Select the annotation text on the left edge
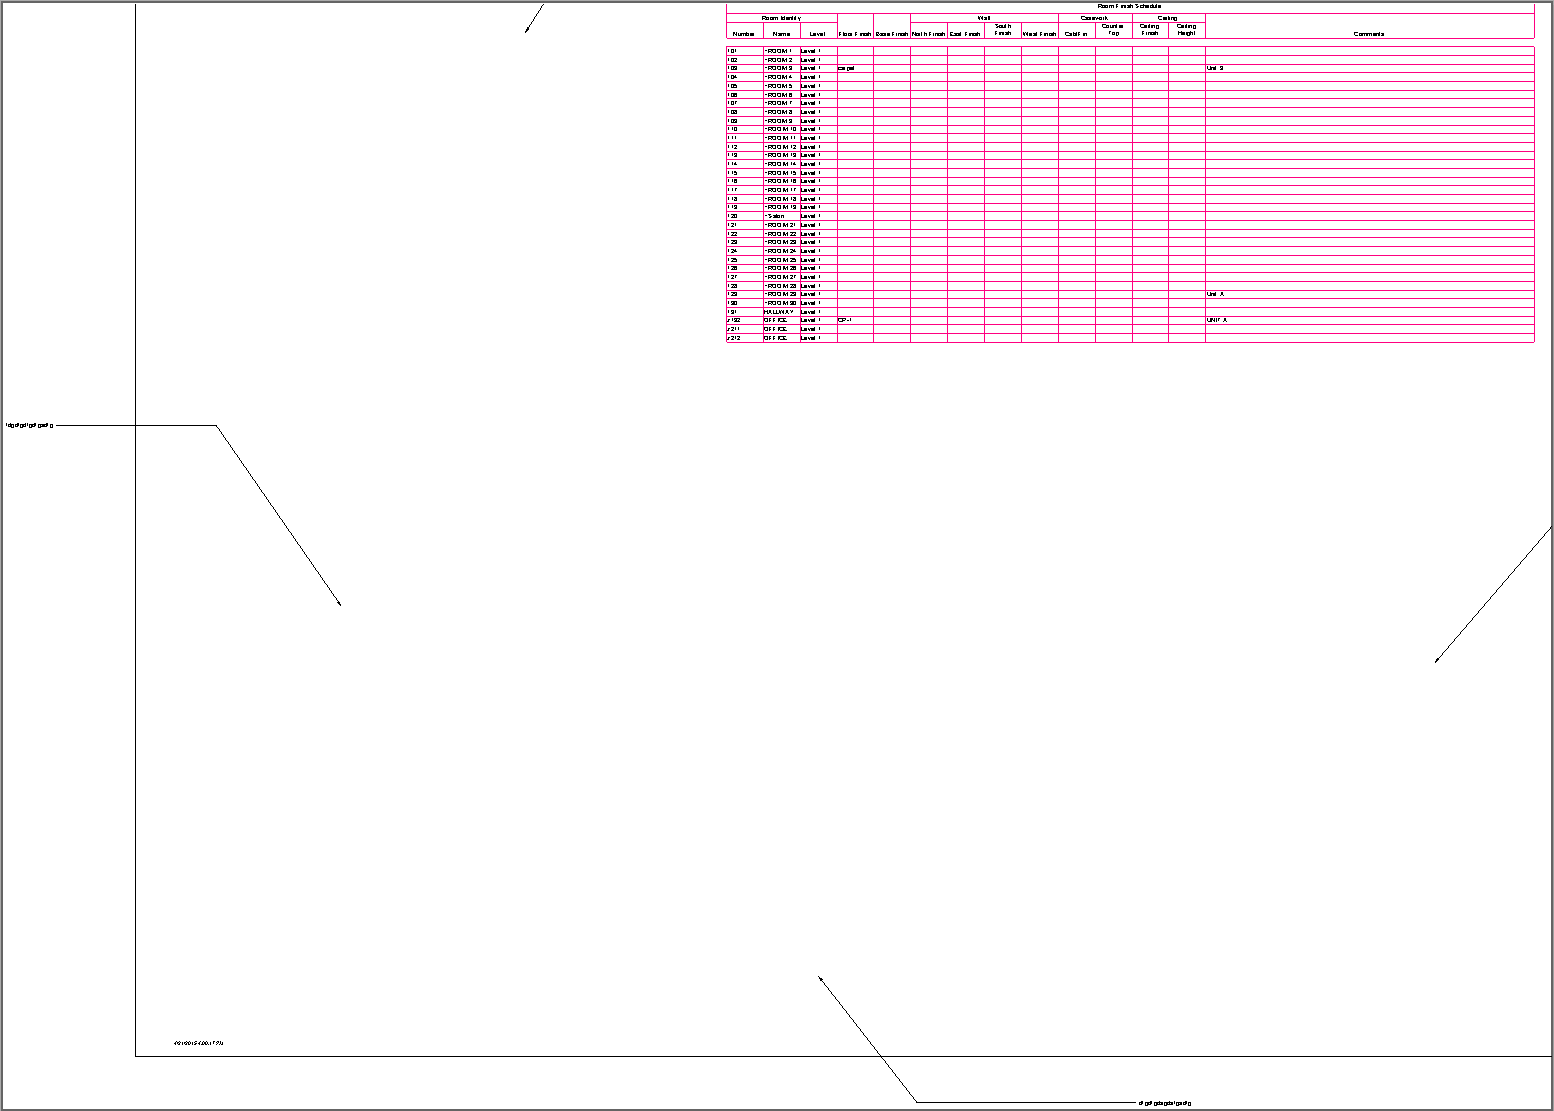1554x1111 pixels. 28,424
